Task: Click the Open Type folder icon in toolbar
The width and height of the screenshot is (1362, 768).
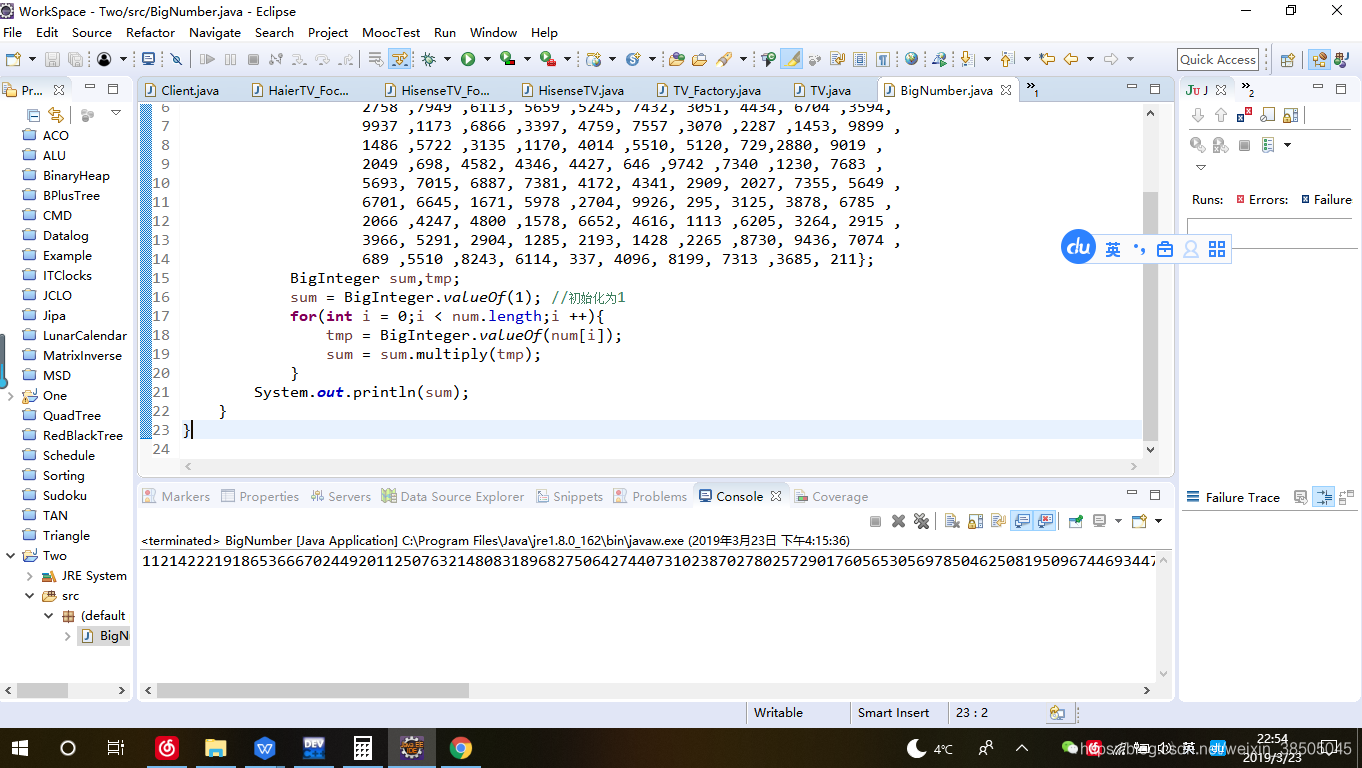Action: pyautogui.click(x=677, y=59)
